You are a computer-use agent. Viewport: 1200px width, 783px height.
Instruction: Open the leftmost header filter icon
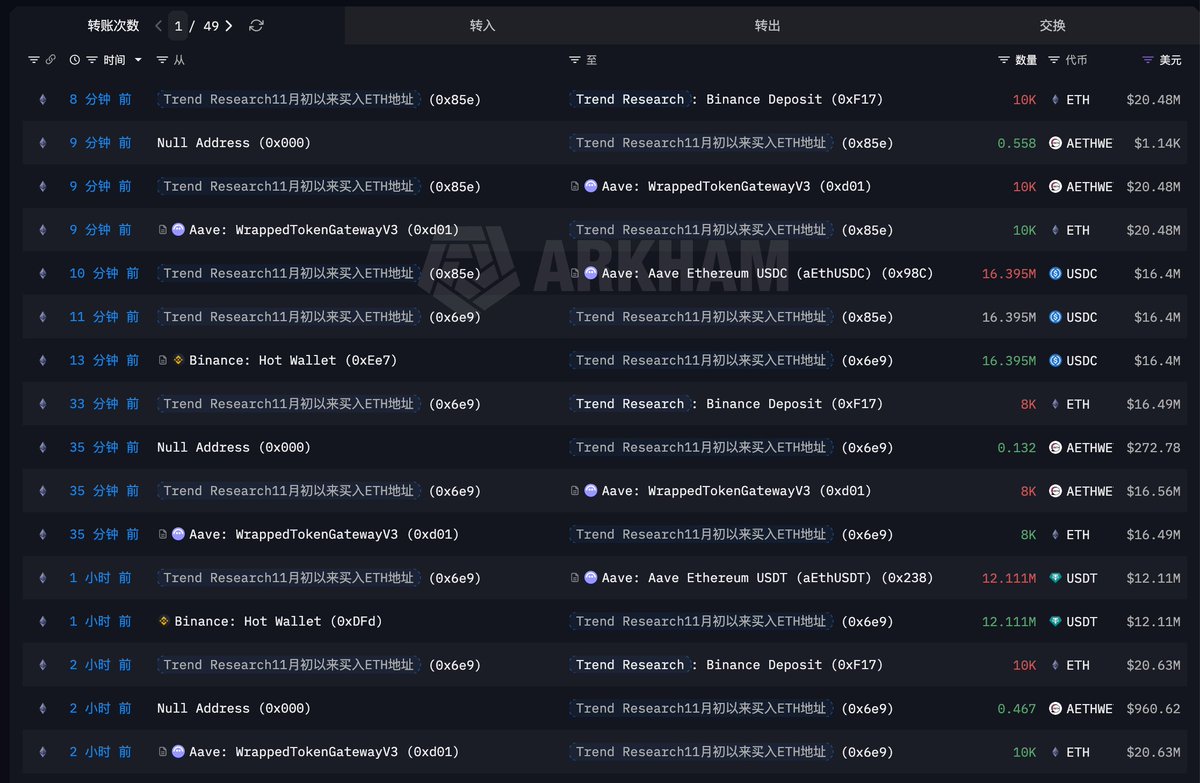pos(33,60)
